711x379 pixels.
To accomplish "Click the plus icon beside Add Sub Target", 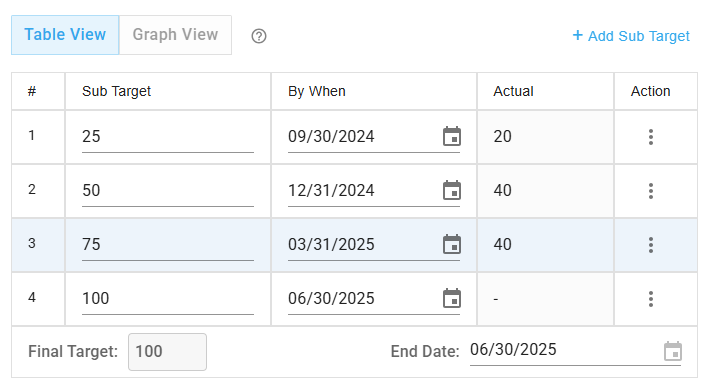I will point(577,35).
